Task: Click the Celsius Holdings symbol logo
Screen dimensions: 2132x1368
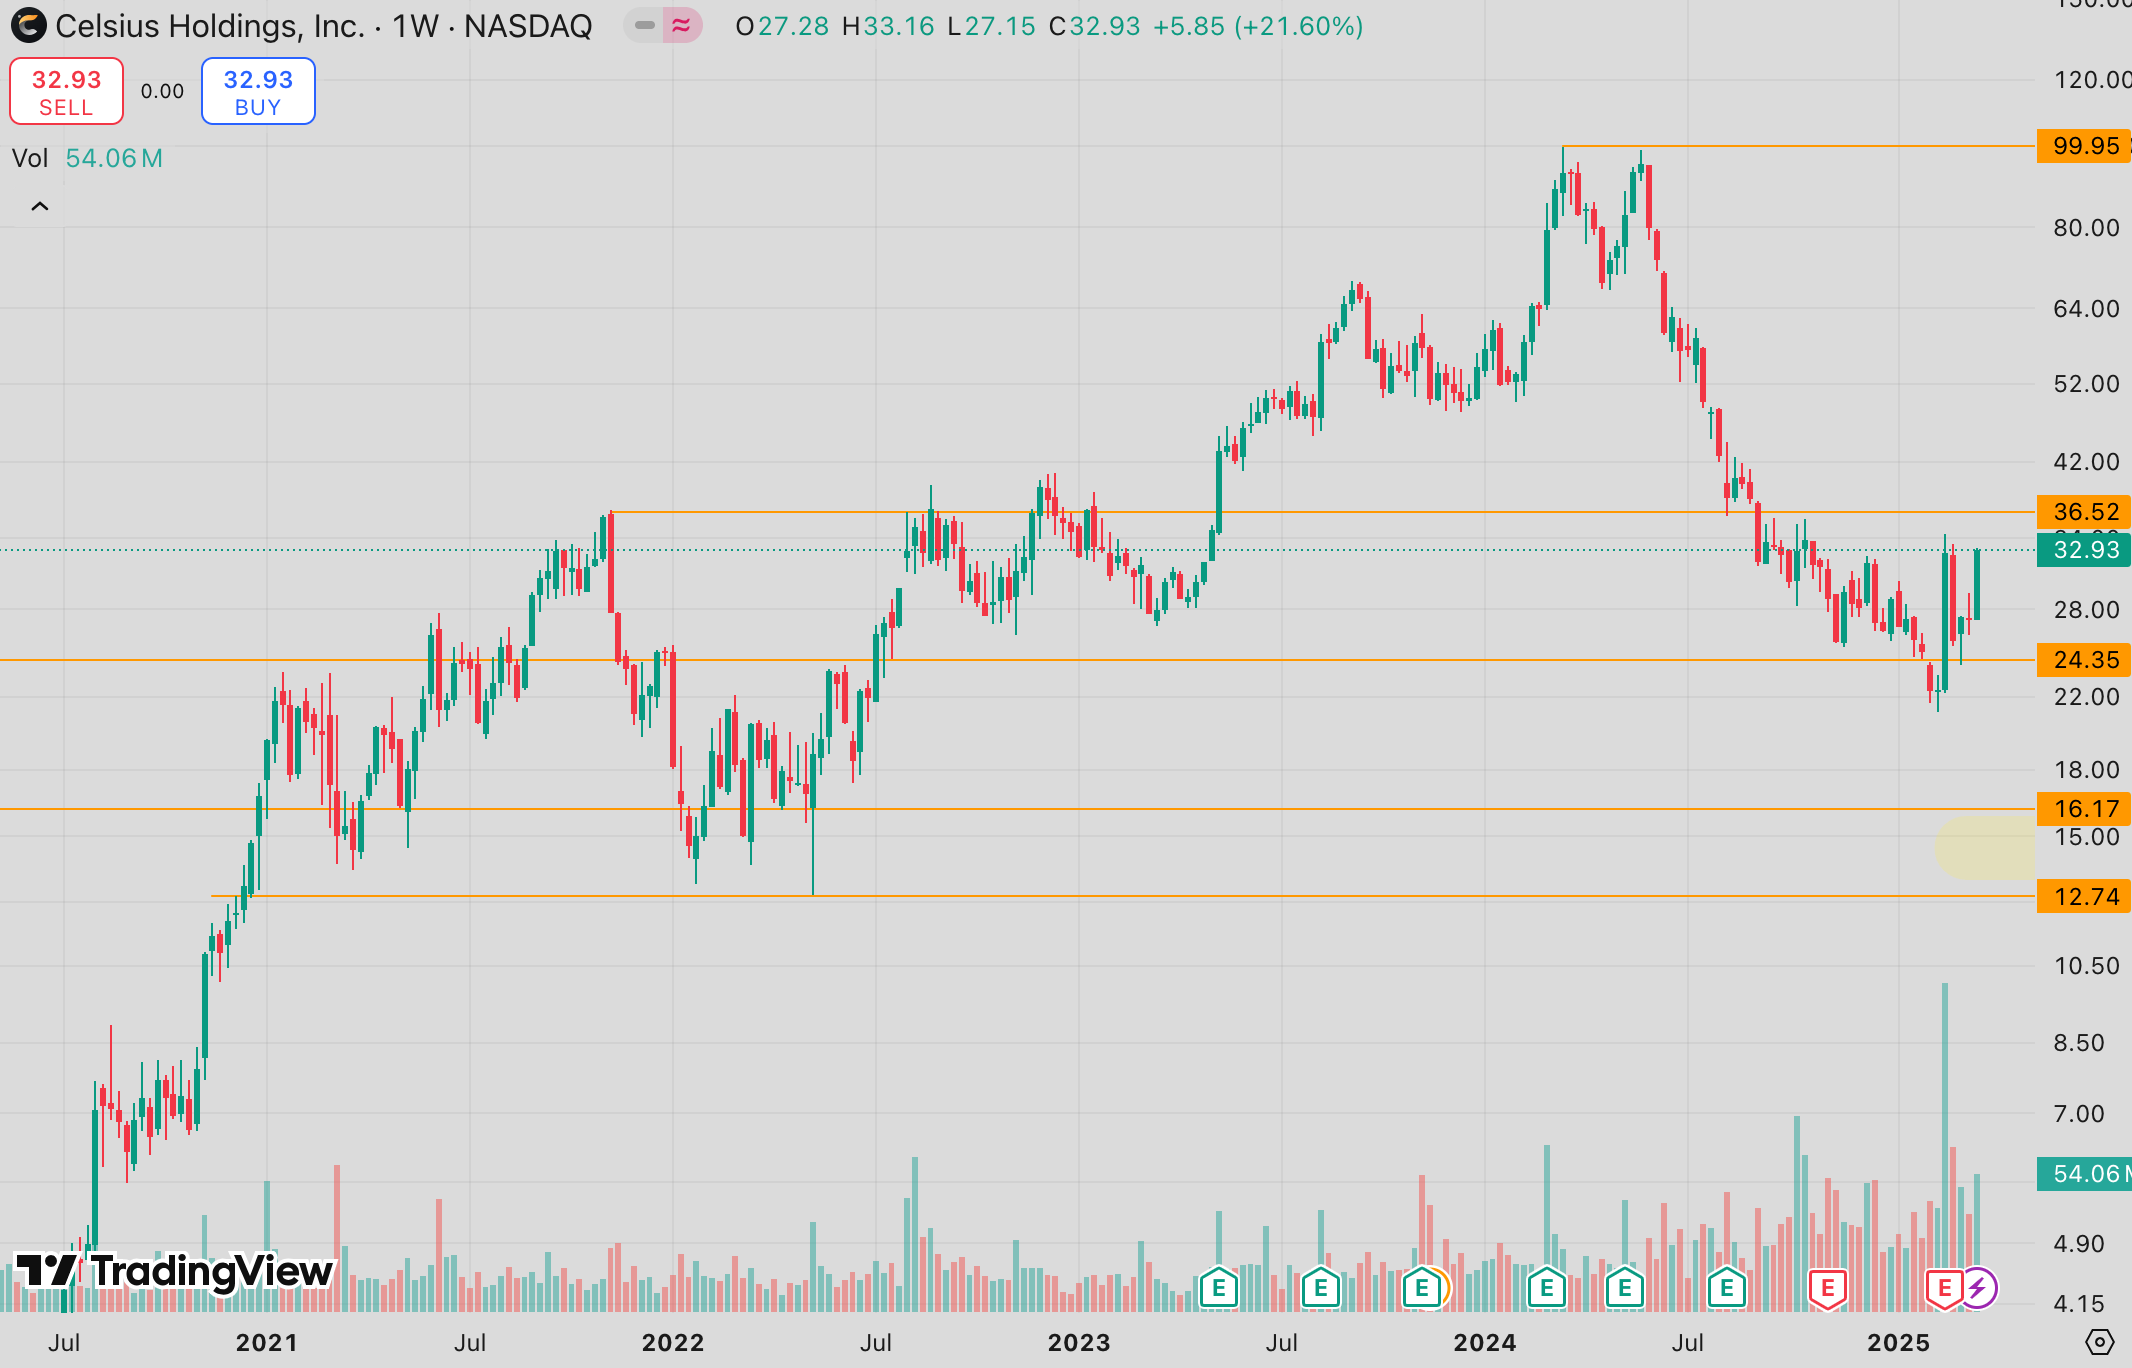Action: click(x=28, y=25)
